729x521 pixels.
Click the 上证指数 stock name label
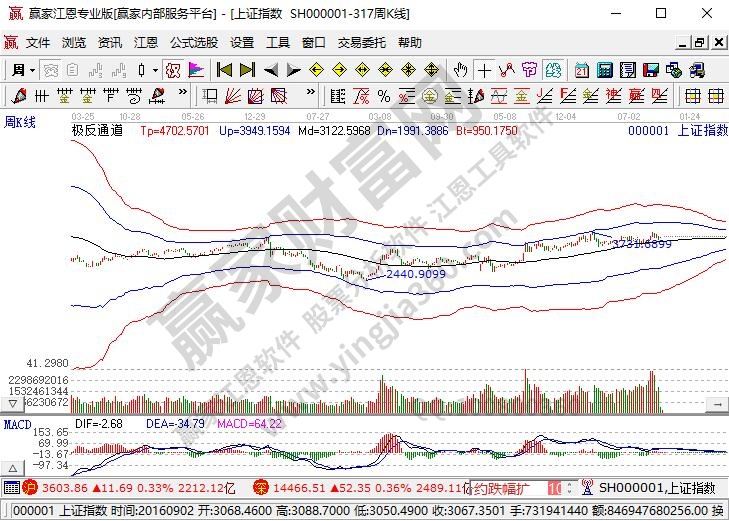point(703,130)
